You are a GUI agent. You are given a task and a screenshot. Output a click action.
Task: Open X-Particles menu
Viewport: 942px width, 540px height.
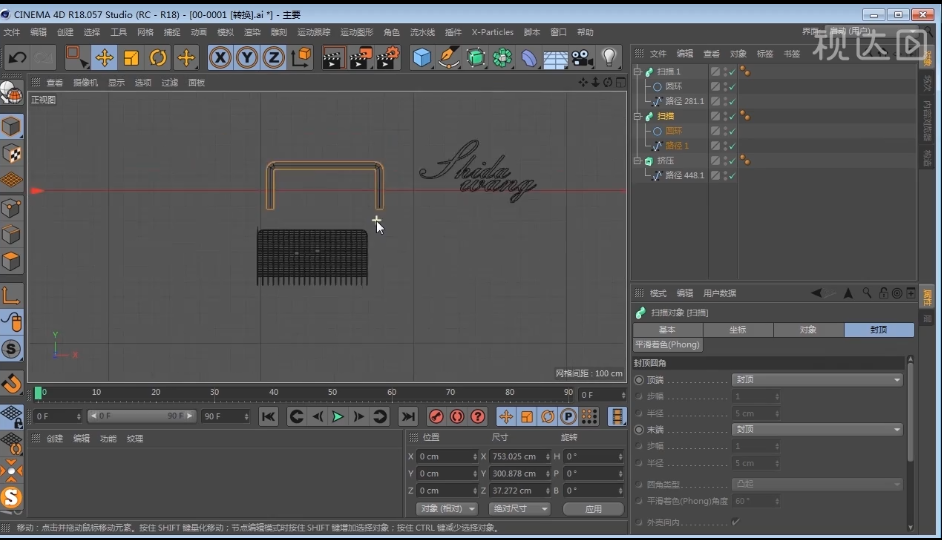[x=492, y=32]
